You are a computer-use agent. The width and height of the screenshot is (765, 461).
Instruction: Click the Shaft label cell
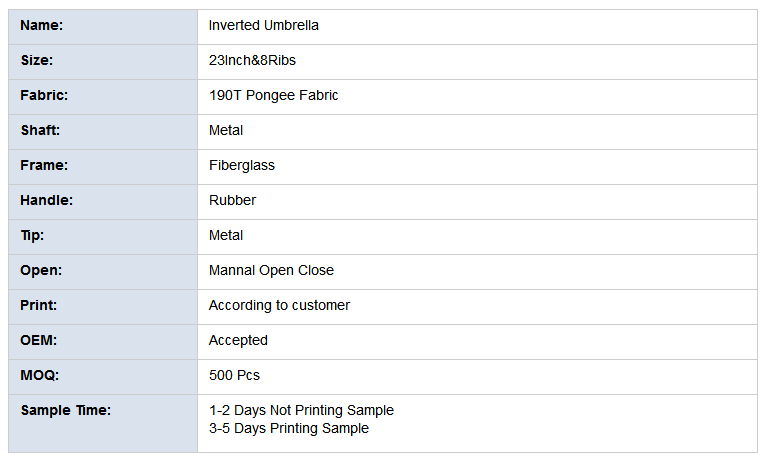tap(103, 132)
